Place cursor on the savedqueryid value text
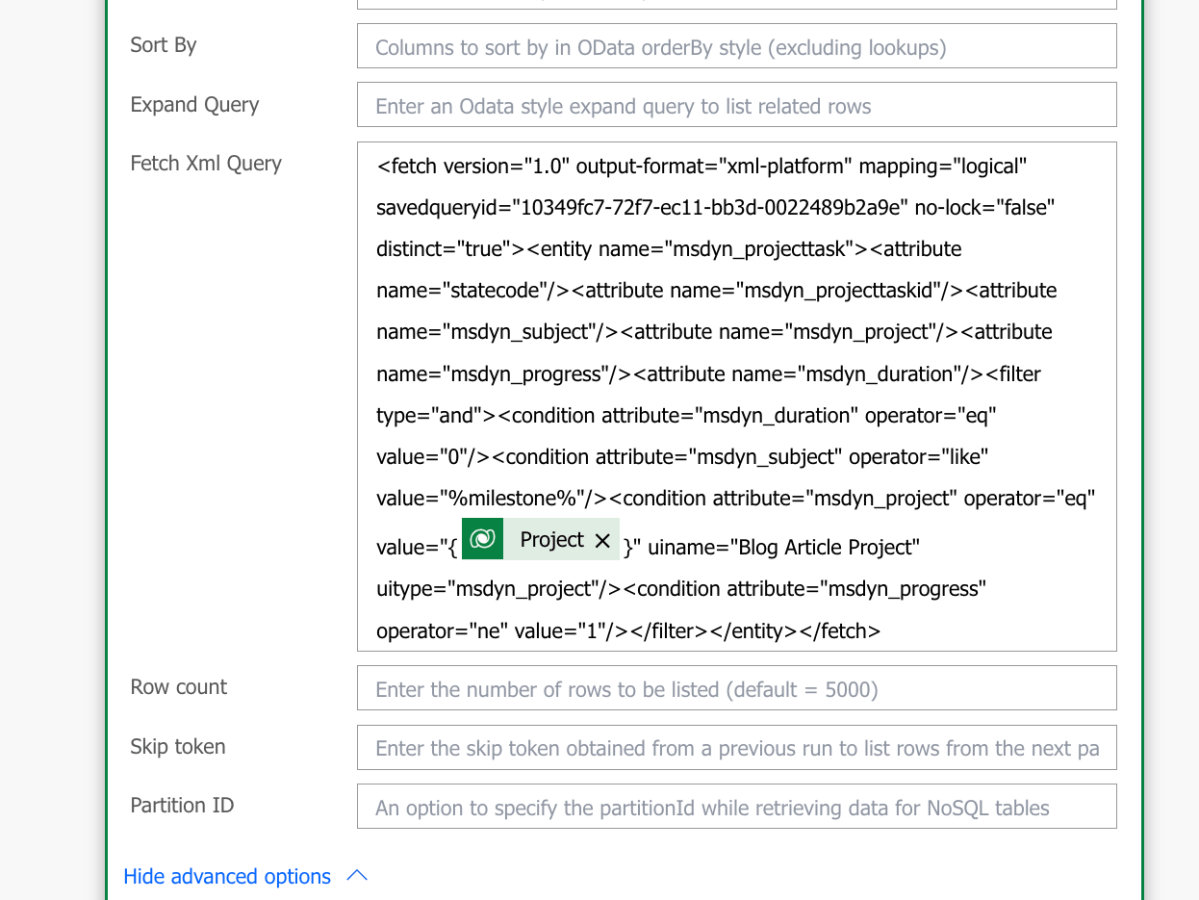 coord(710,208)
